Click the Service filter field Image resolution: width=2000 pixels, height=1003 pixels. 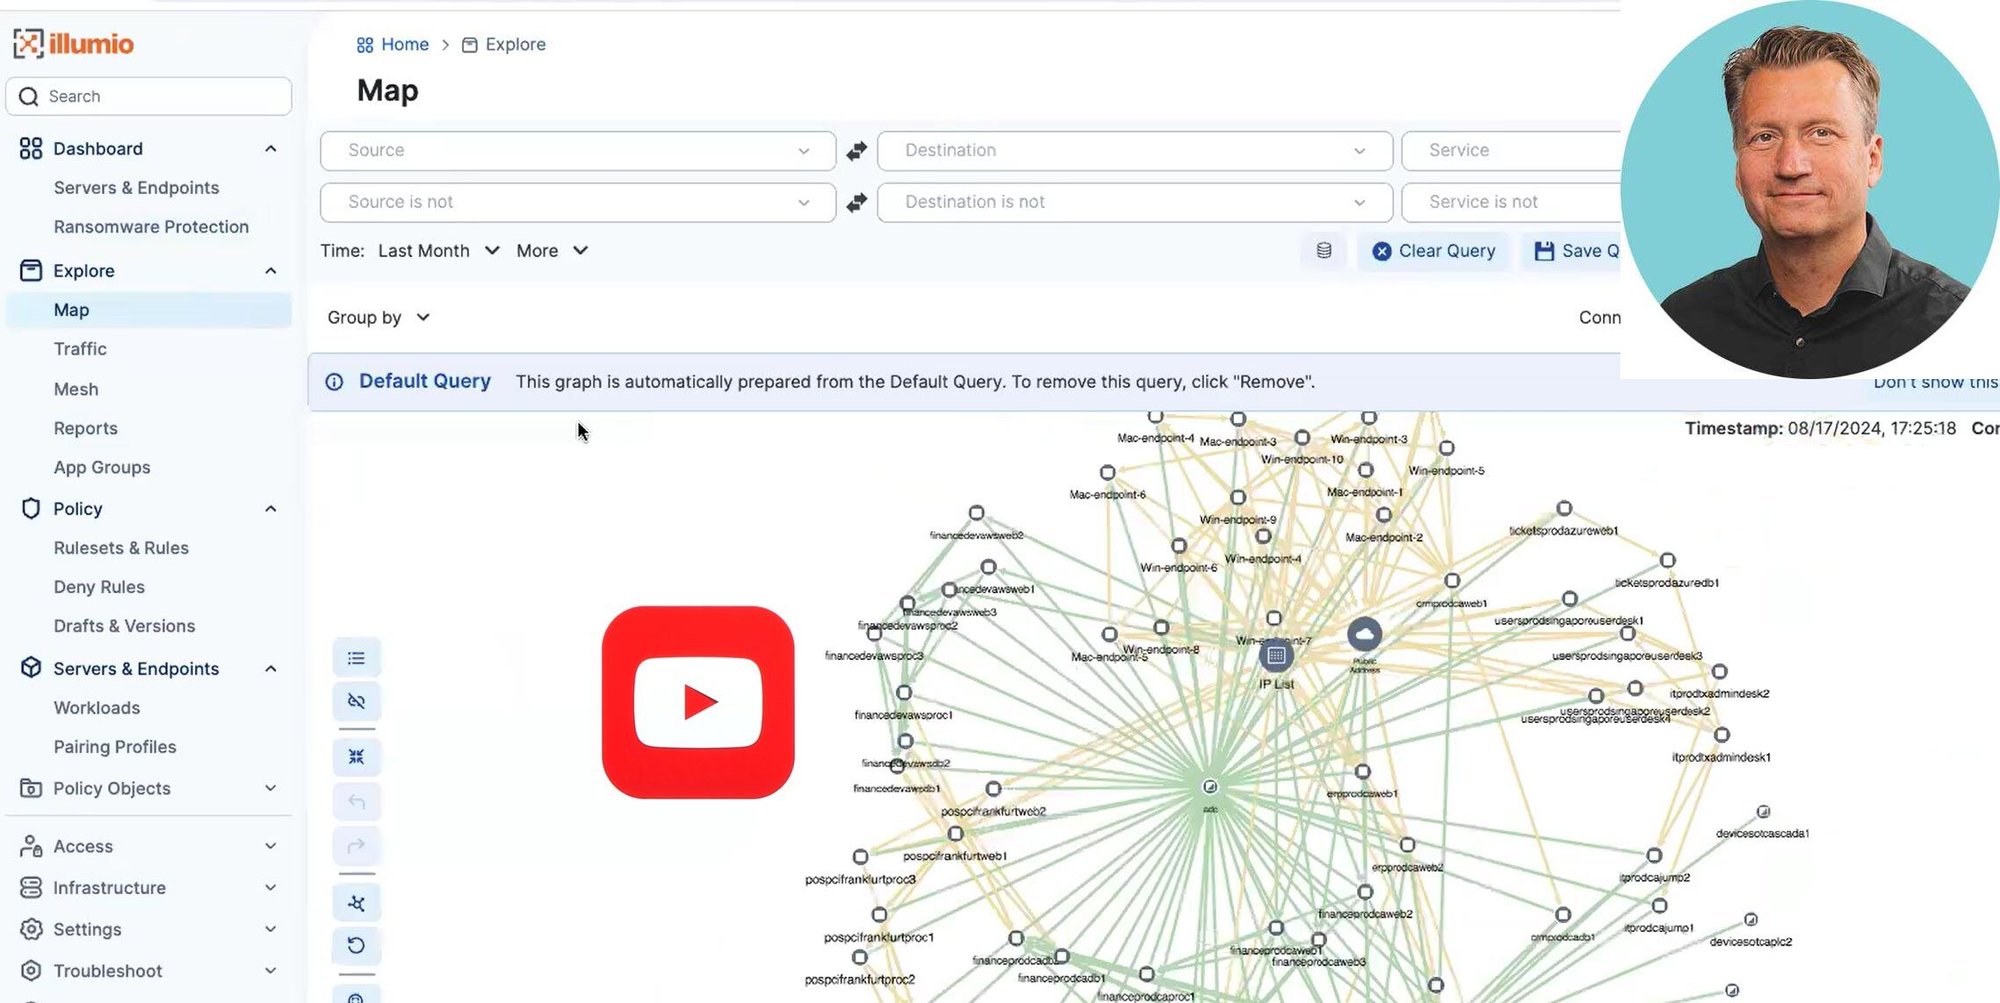[1511, 151]
